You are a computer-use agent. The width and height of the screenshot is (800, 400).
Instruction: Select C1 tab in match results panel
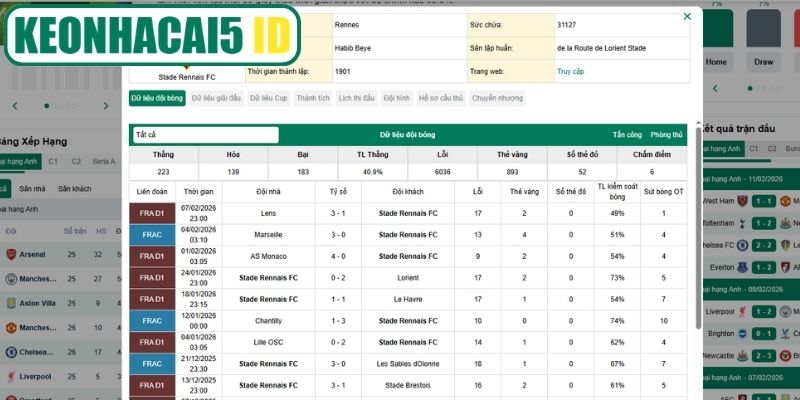pyautogui.click(x=754, y=148)
